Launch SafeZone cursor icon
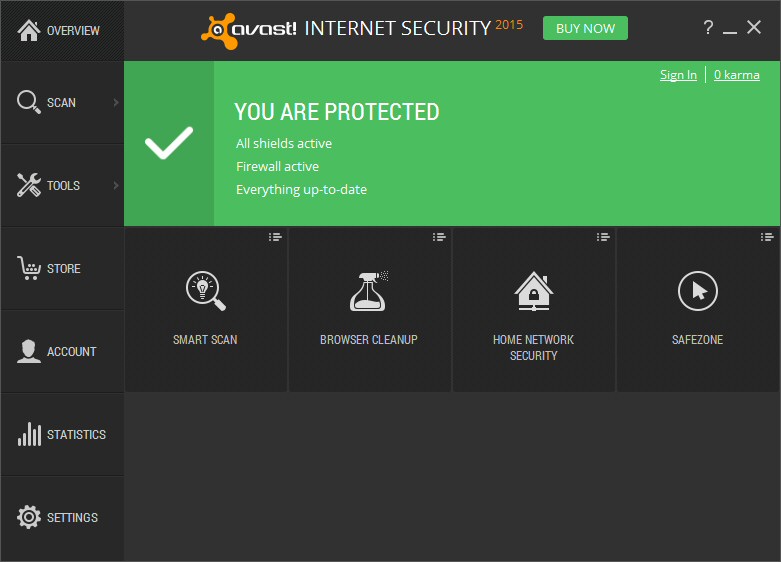Screen dimensions: 781x562 [697, 291]
